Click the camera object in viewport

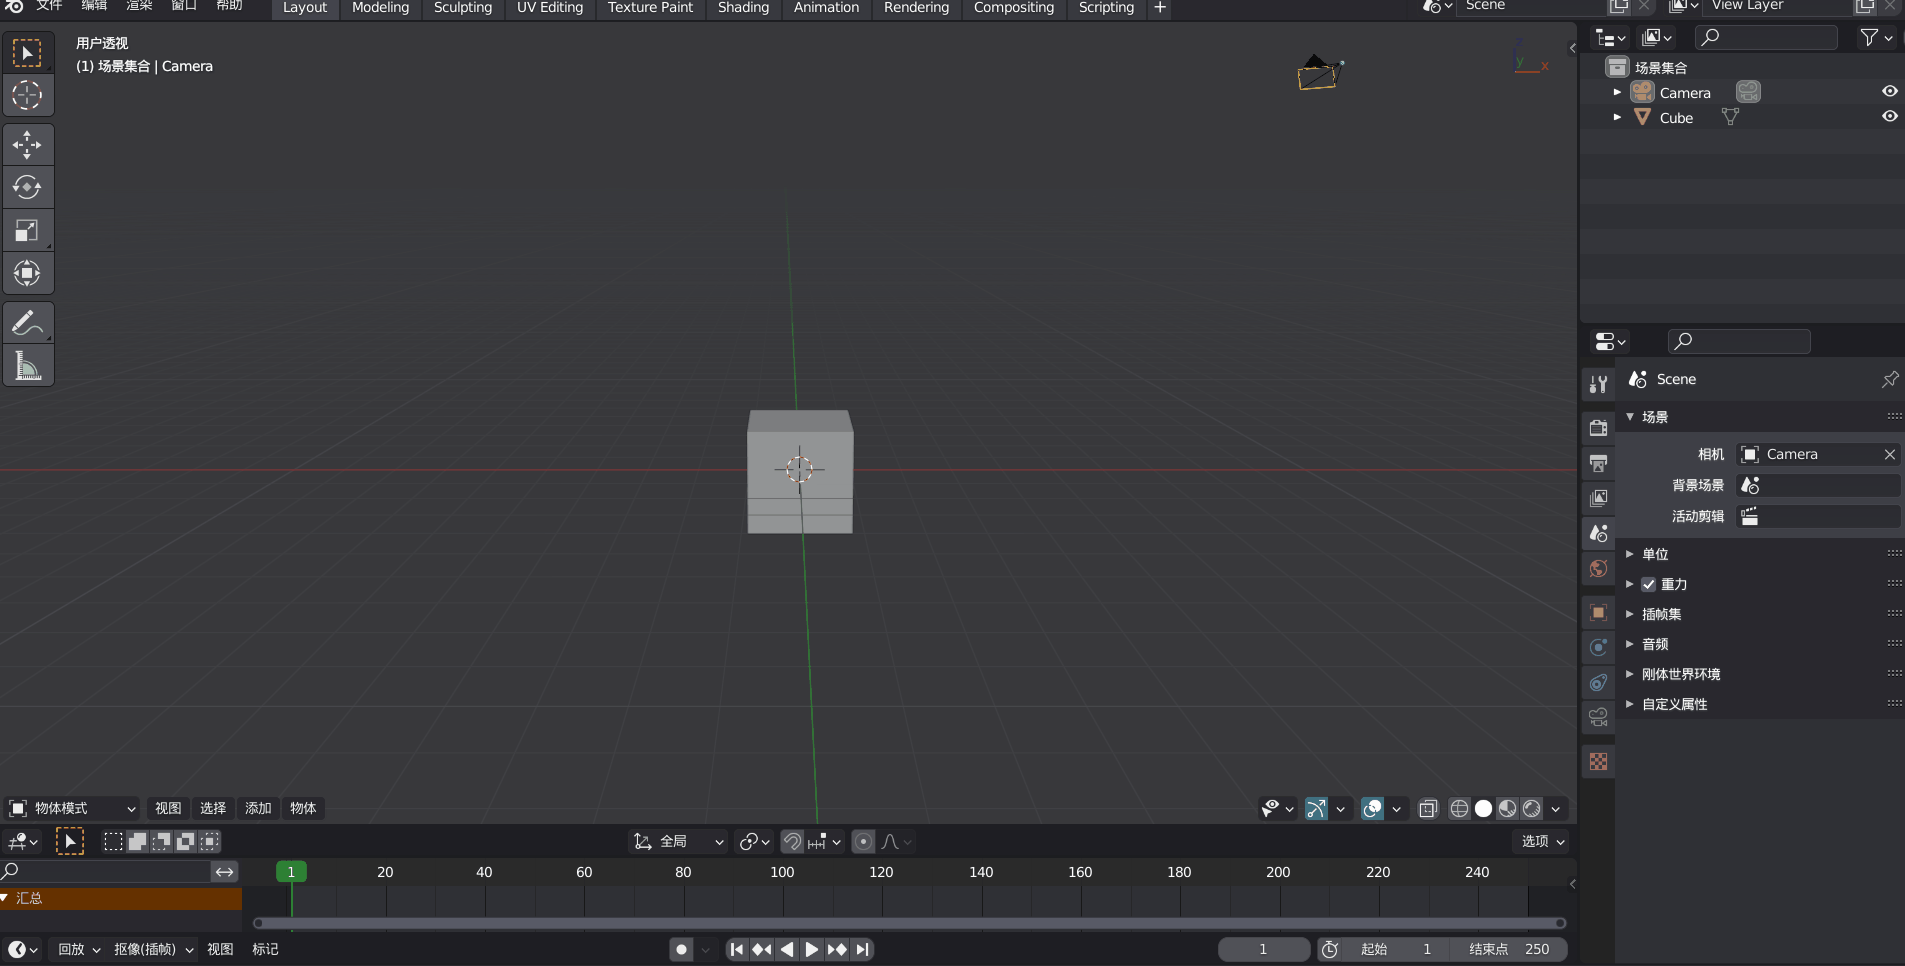coord(1319,73)
